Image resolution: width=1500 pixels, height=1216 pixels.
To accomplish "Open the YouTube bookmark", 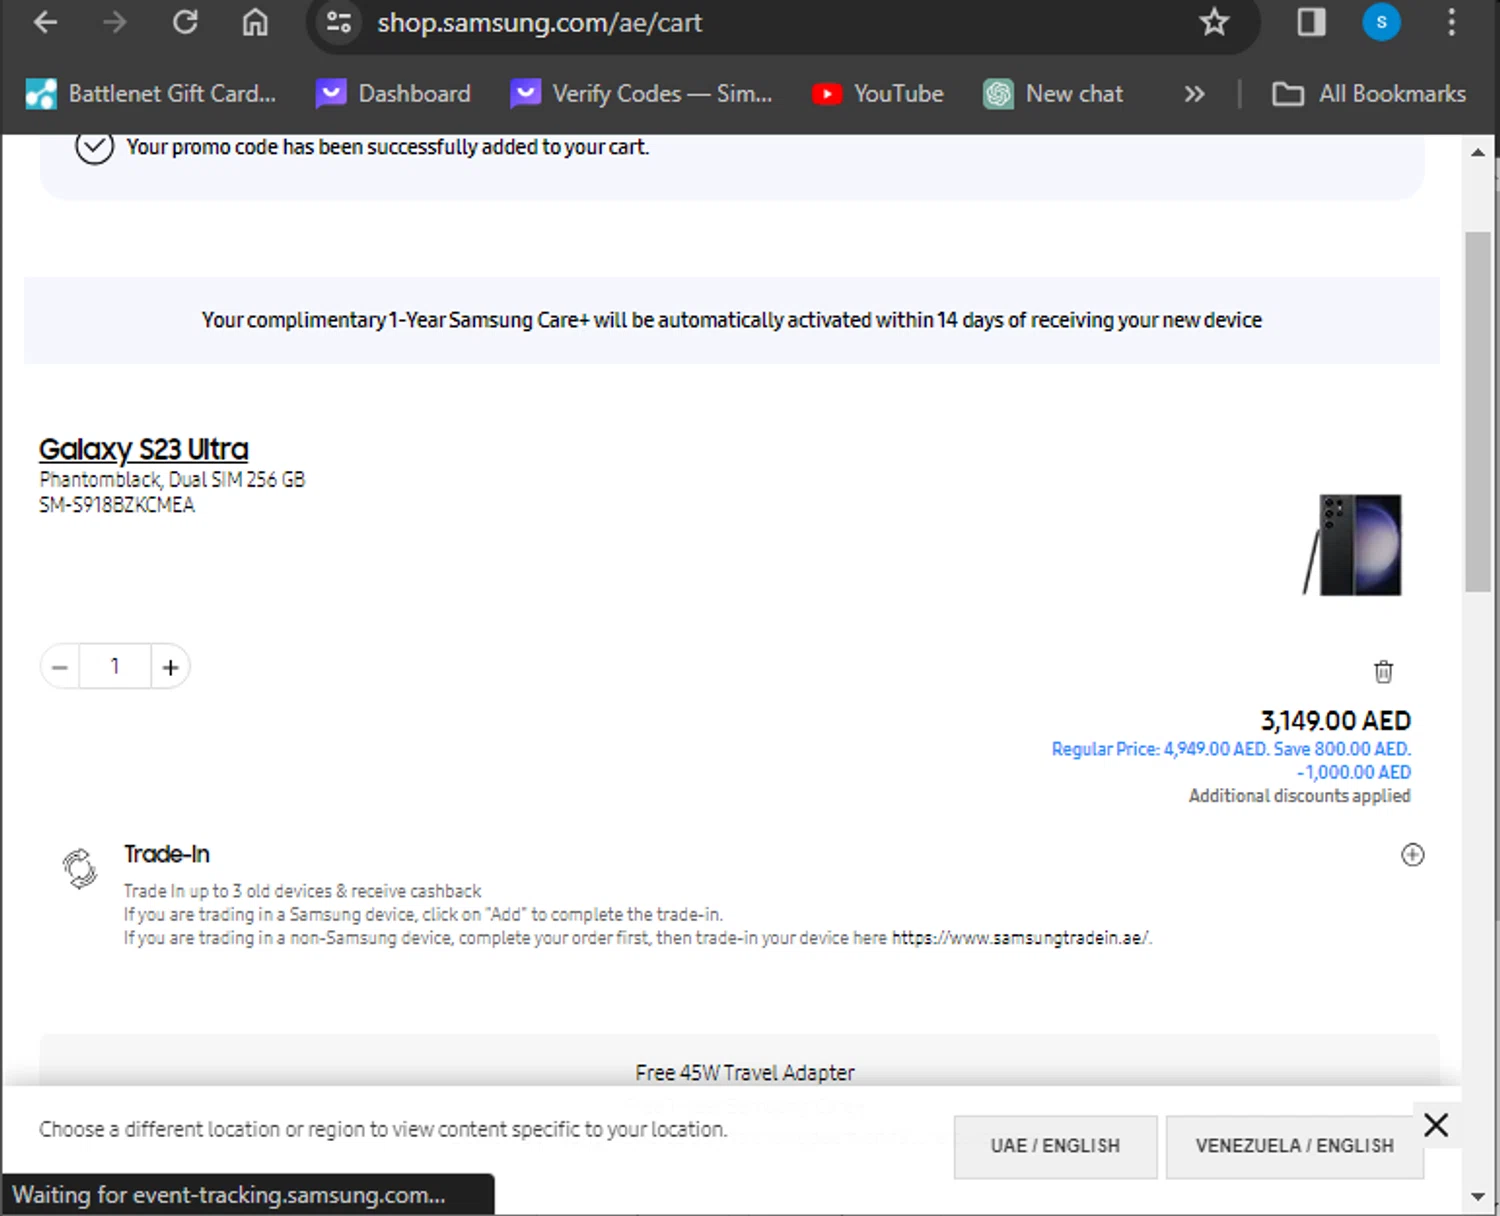I will tap(877, 94).
